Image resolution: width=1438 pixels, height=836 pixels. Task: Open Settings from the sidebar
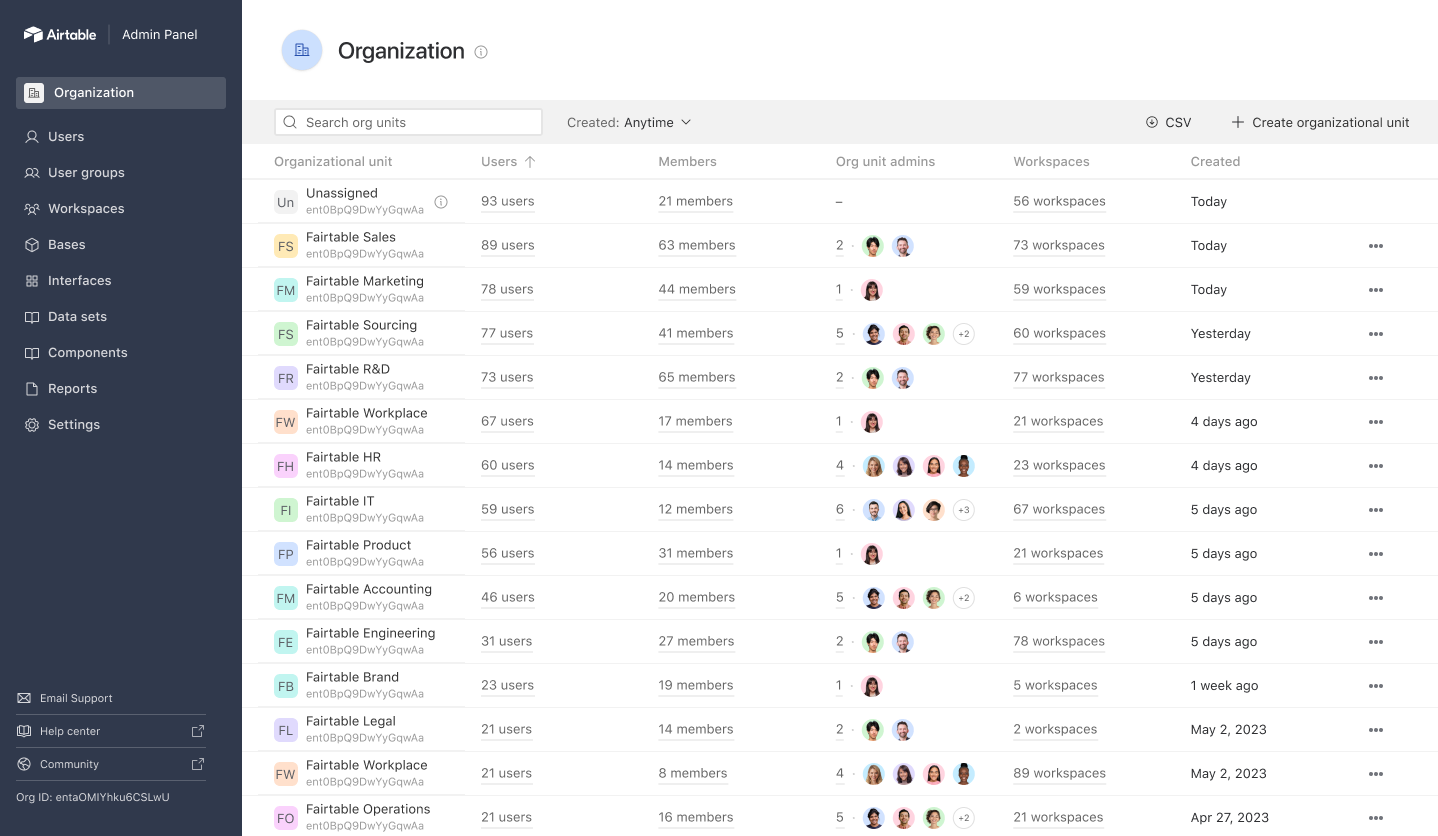point(73,424)
